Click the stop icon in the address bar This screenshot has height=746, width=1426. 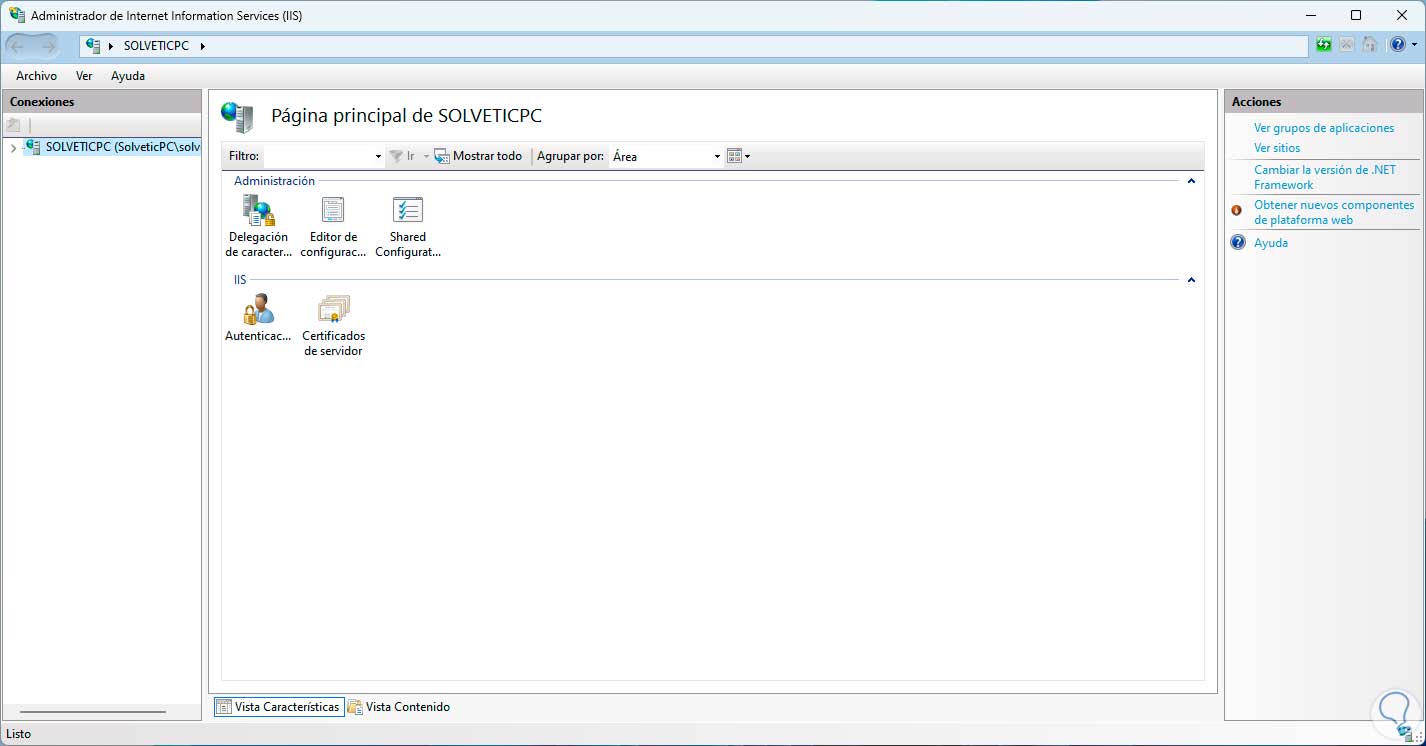coord(1347,45)
